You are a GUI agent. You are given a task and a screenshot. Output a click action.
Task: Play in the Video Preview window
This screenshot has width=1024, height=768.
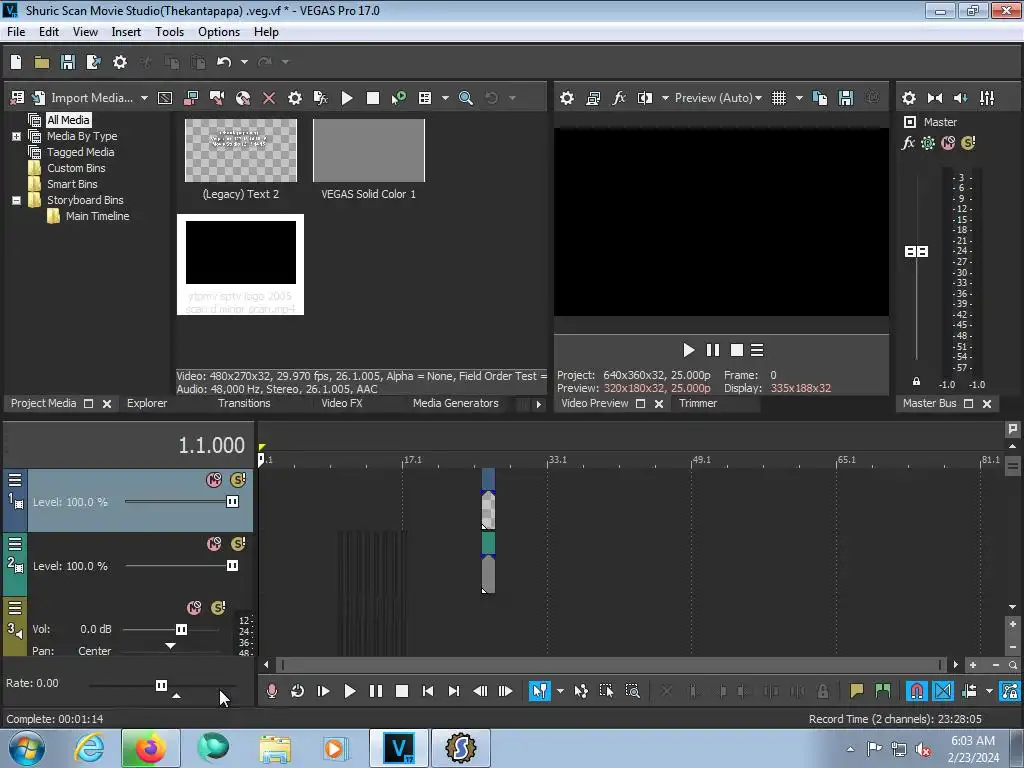pyautogui.click(x=688, y=350)
